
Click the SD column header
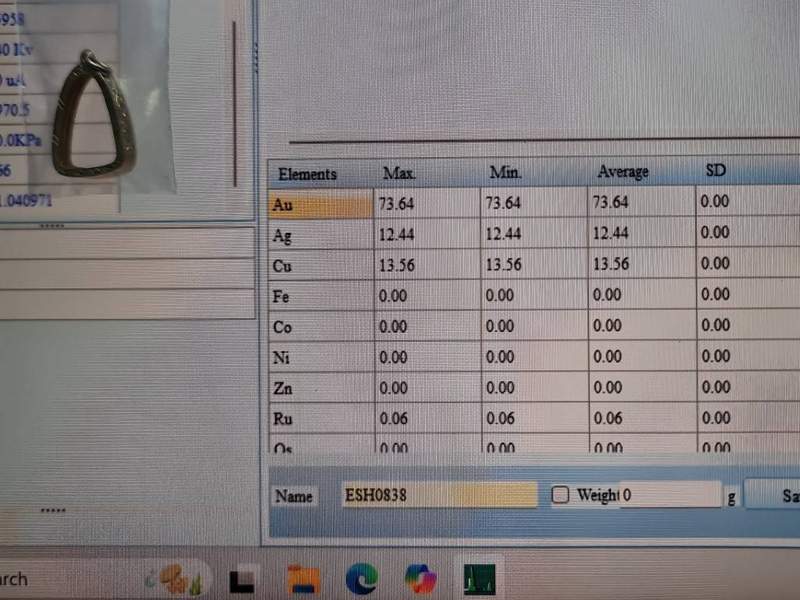click(x=716, y=171)
